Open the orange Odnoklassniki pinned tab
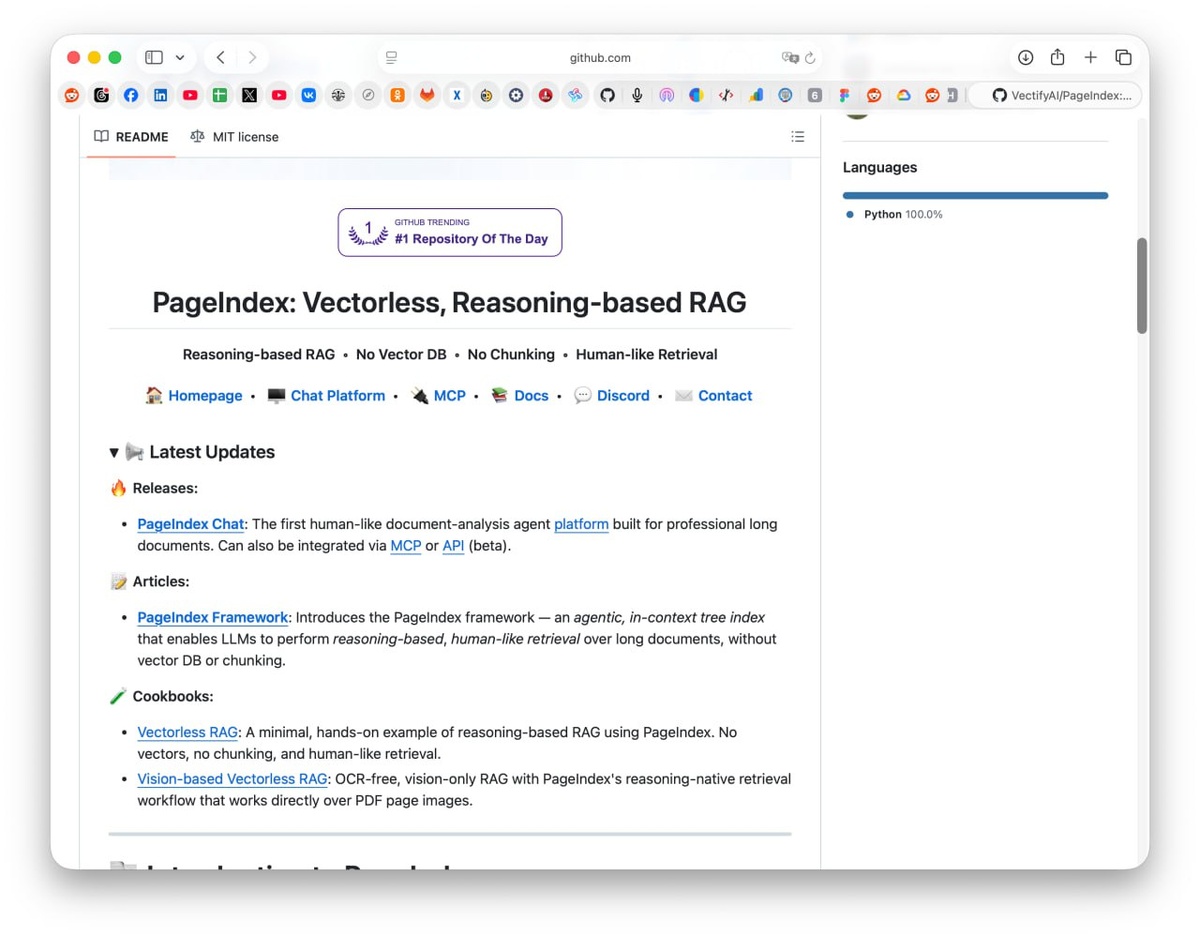Image resolution: width=1200 pixels, height=936 pixels. [398, 95]
